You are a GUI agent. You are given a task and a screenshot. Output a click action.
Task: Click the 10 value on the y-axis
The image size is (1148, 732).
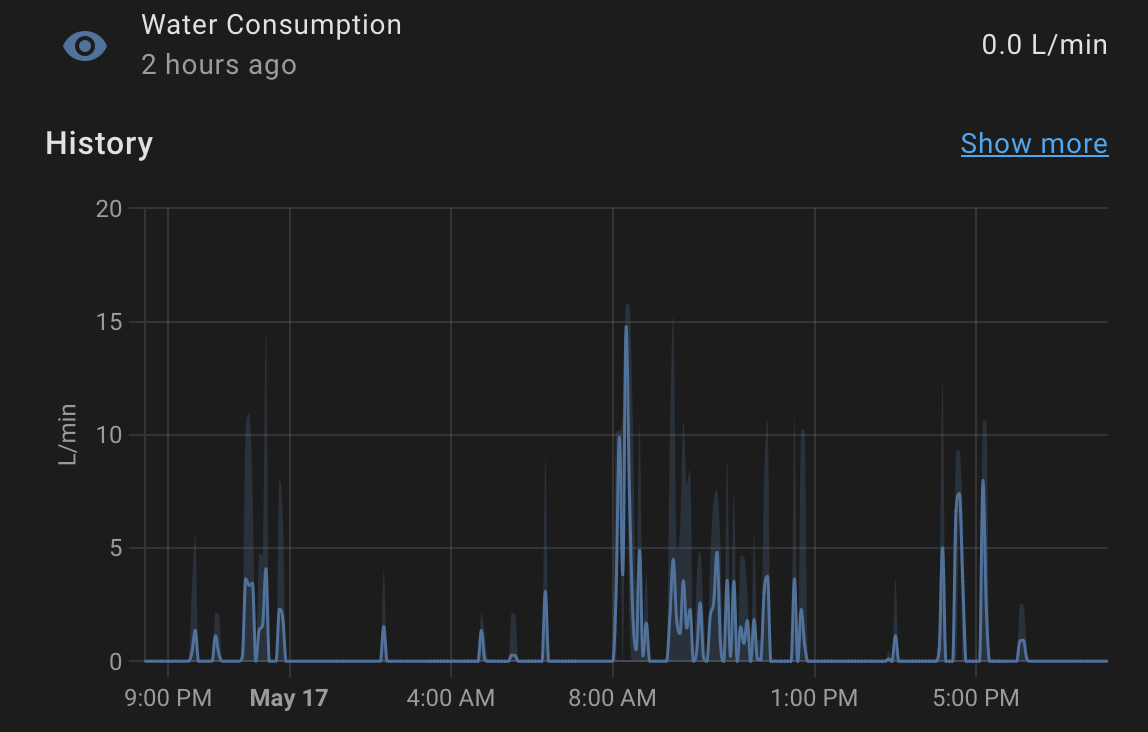click(x=109, y=435)
